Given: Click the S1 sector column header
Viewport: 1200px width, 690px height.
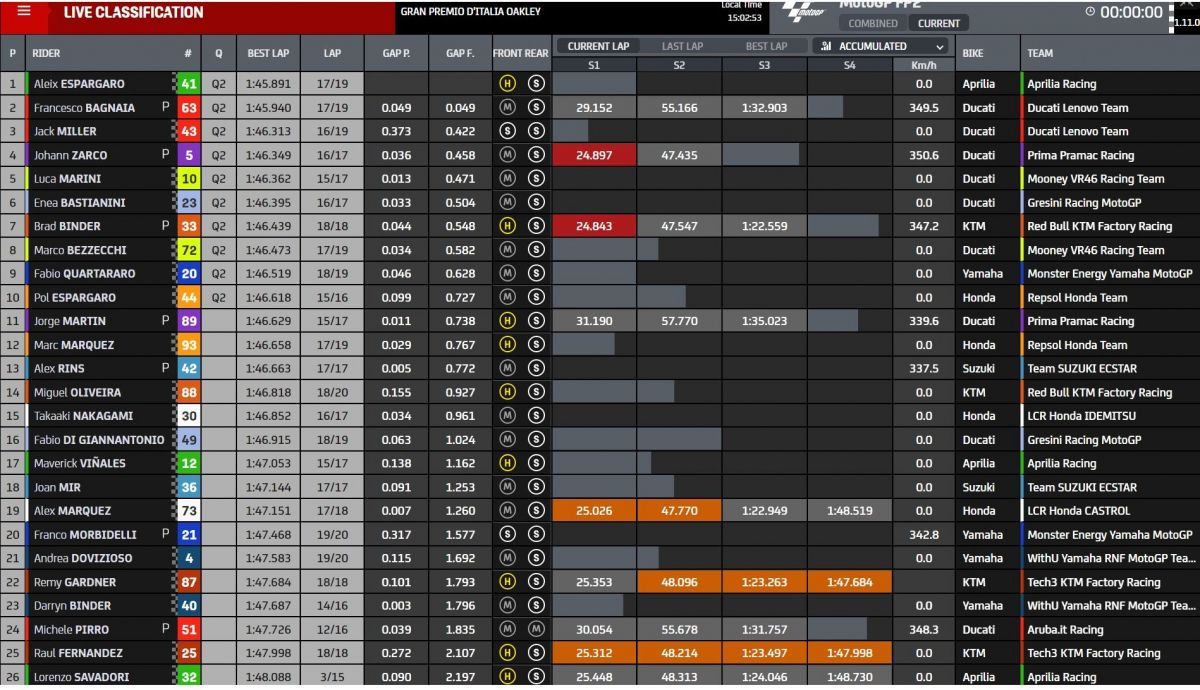Looking at the screenshot, I should tap(594, 65).
